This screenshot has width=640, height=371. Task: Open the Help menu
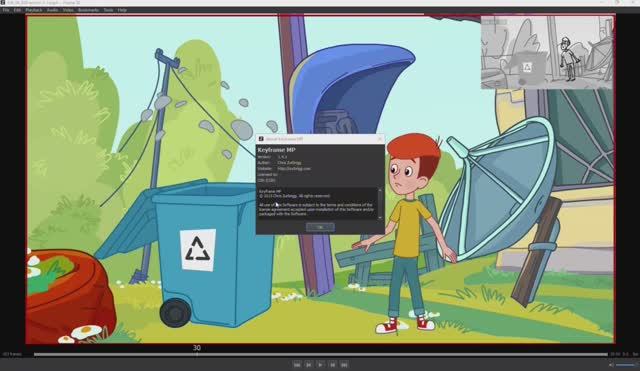pos(122,10)
